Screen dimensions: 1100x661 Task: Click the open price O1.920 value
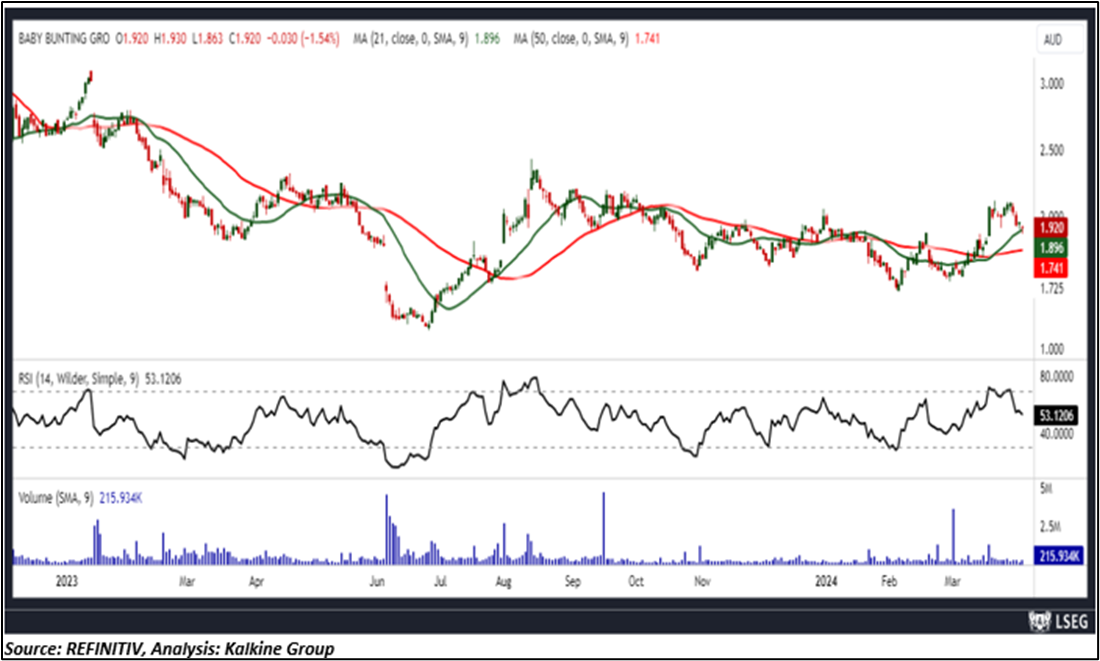coord(132,39)
